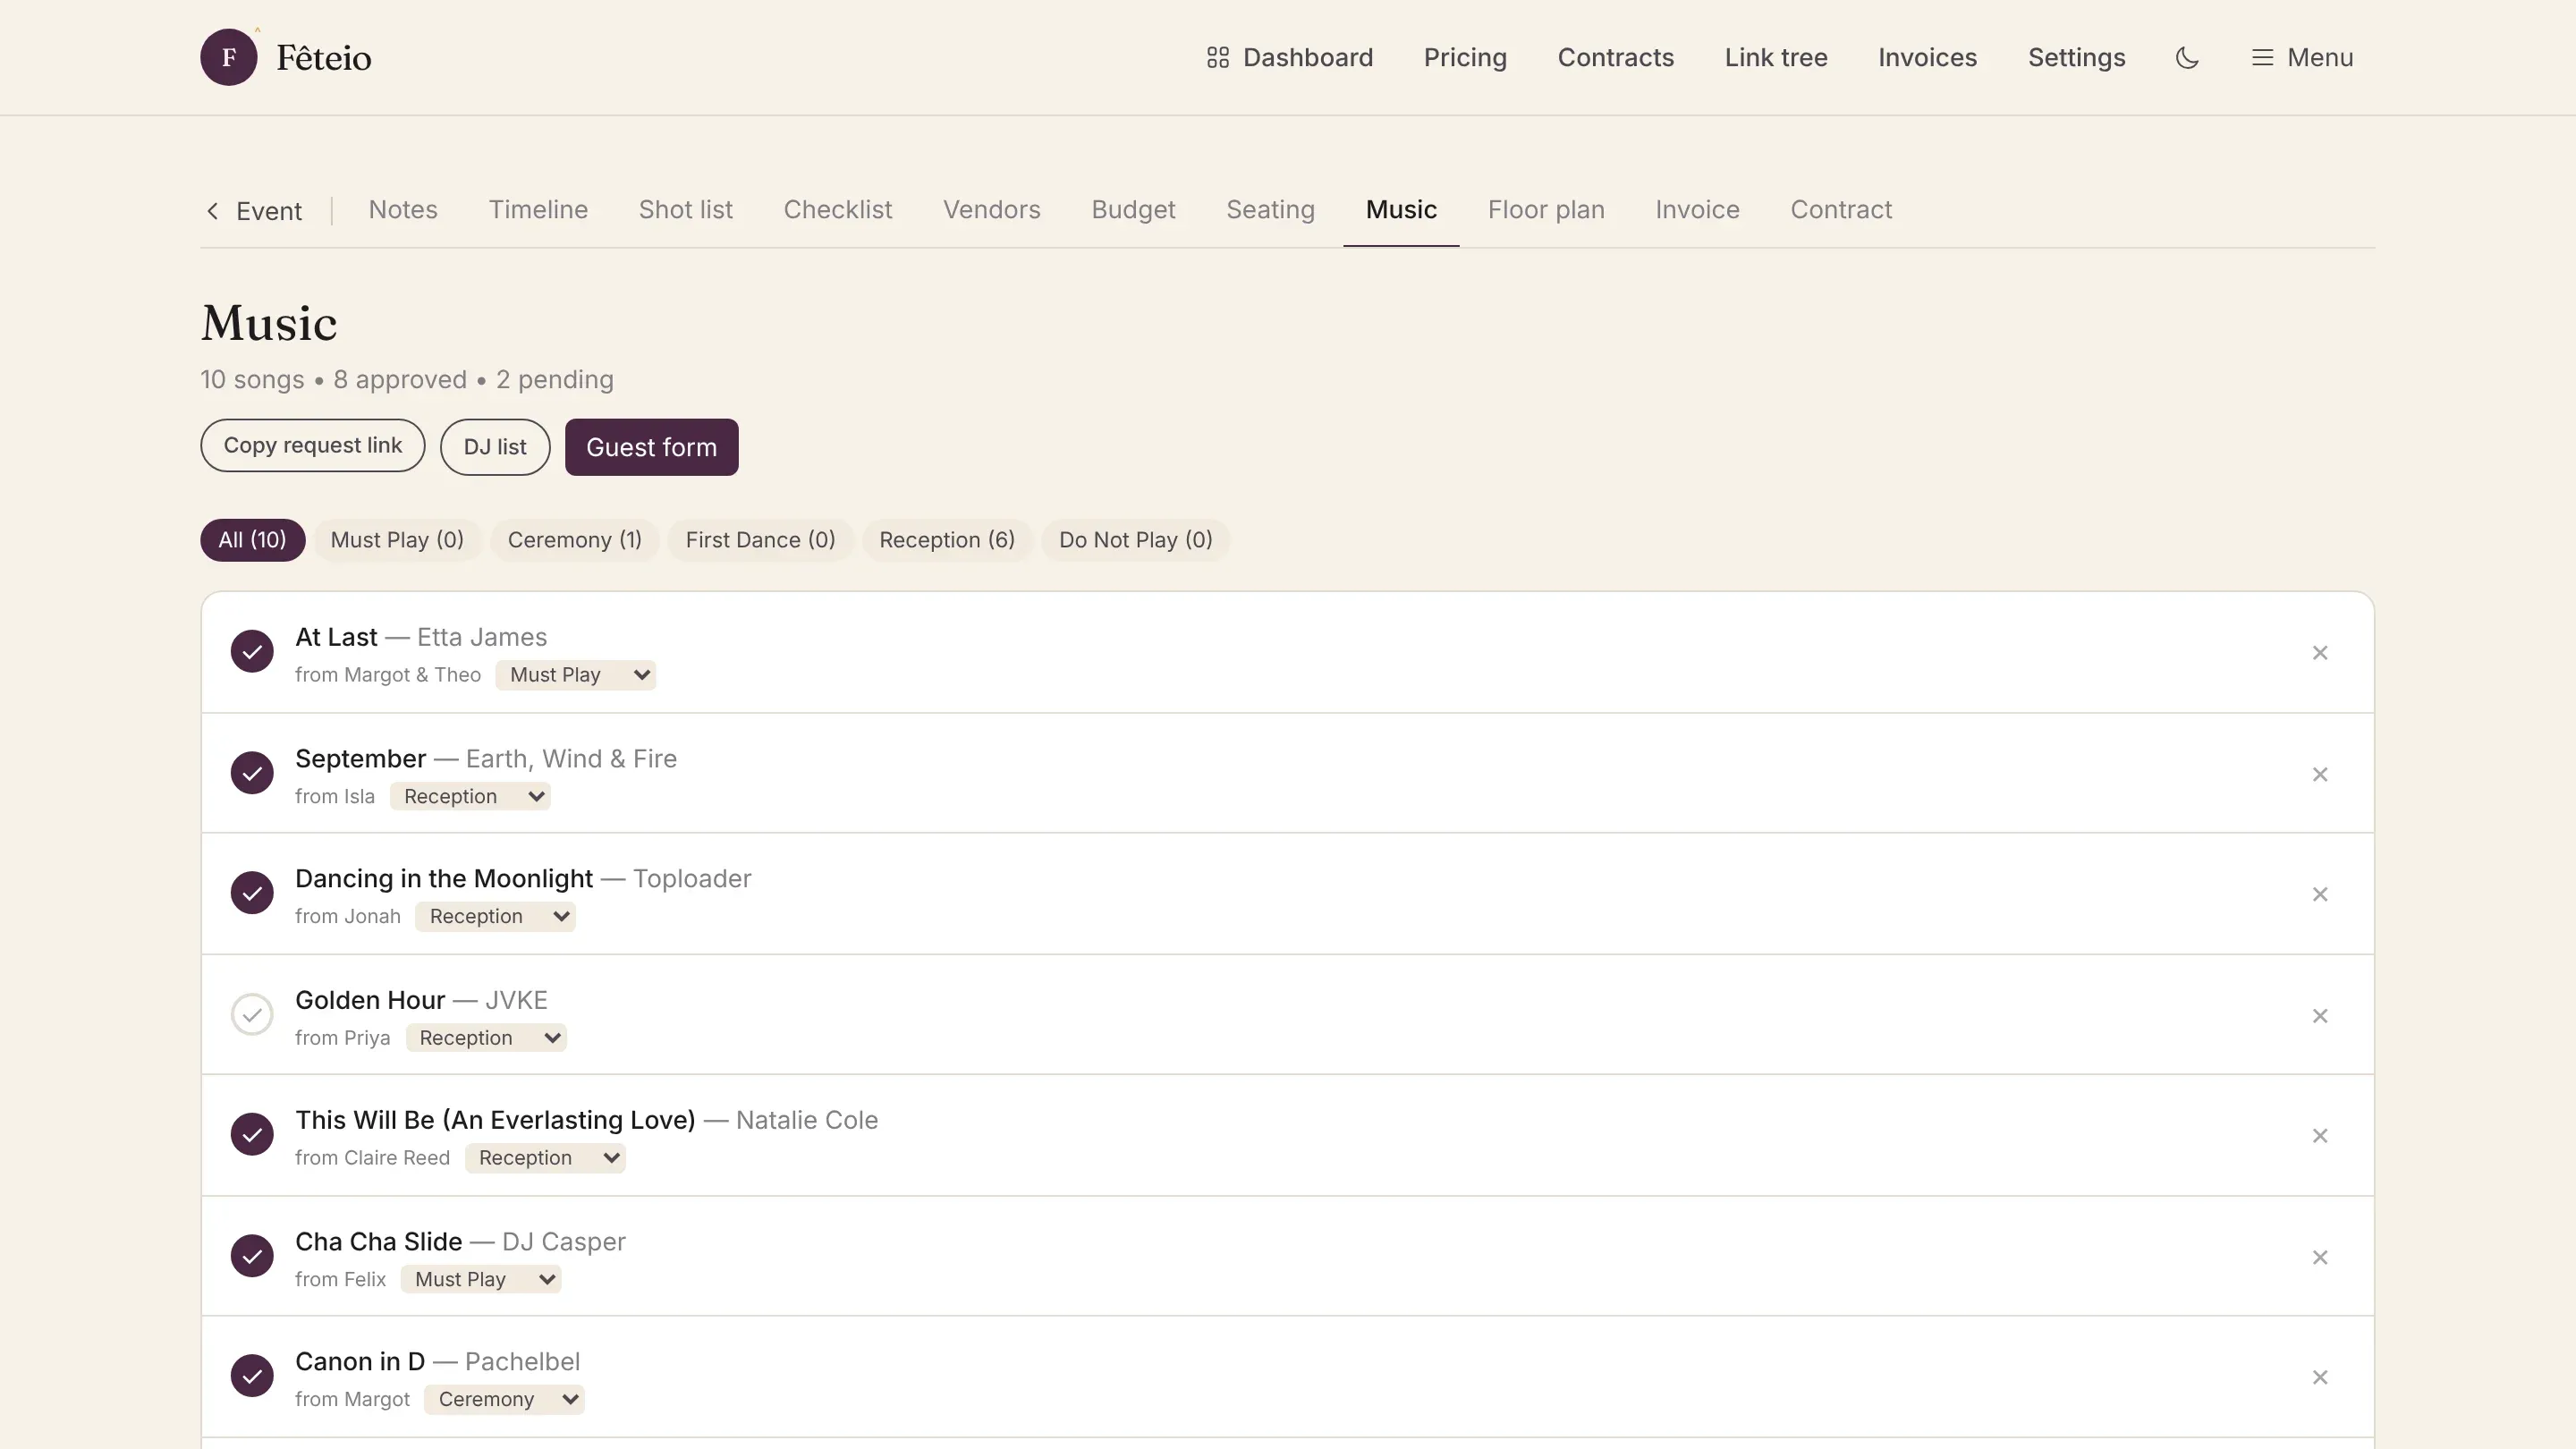2576x1449 pixels.
Task: Switch to the Floor plan tab
Action: pyautogui.click(x=1546, y=210)
